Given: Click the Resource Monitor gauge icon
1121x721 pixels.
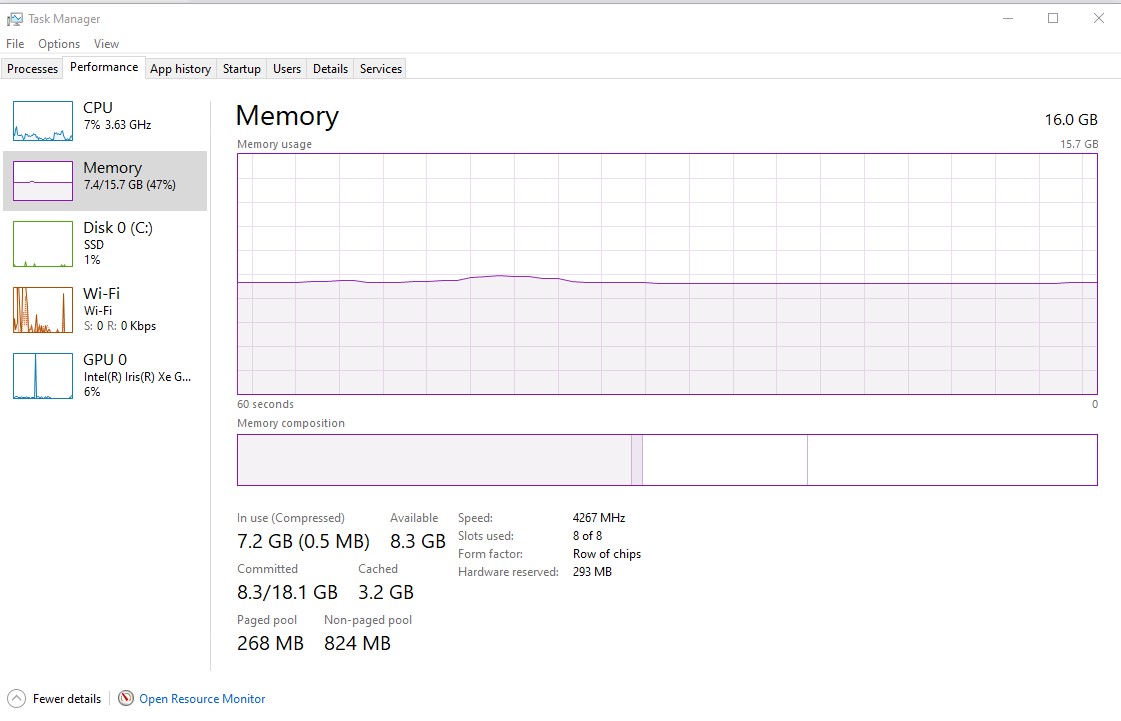Looking at the screenshot, I should tap(126, 698).
